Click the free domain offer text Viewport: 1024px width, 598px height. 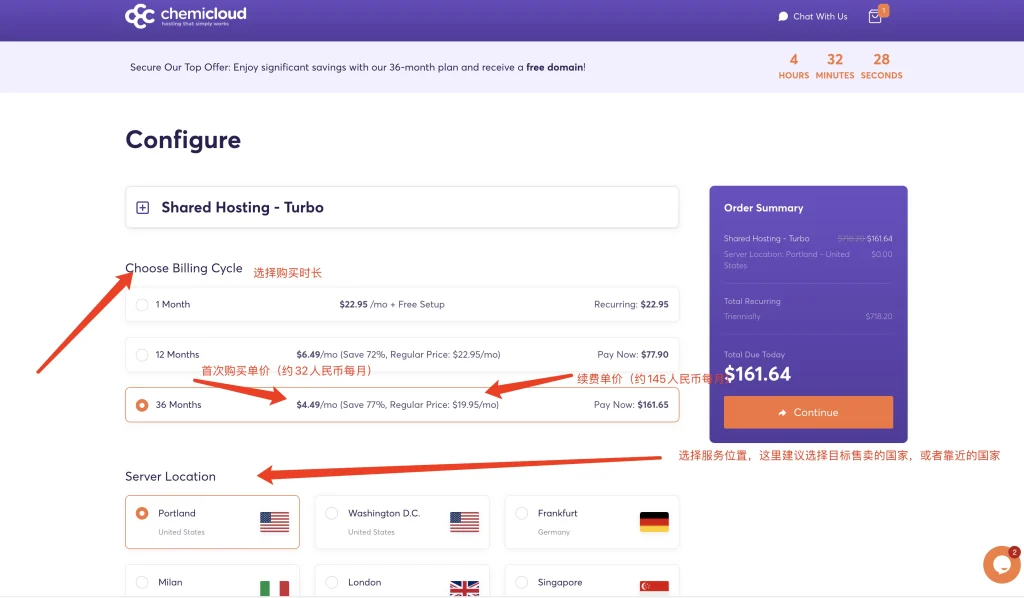pyautogui.click(x=555, y=67)
